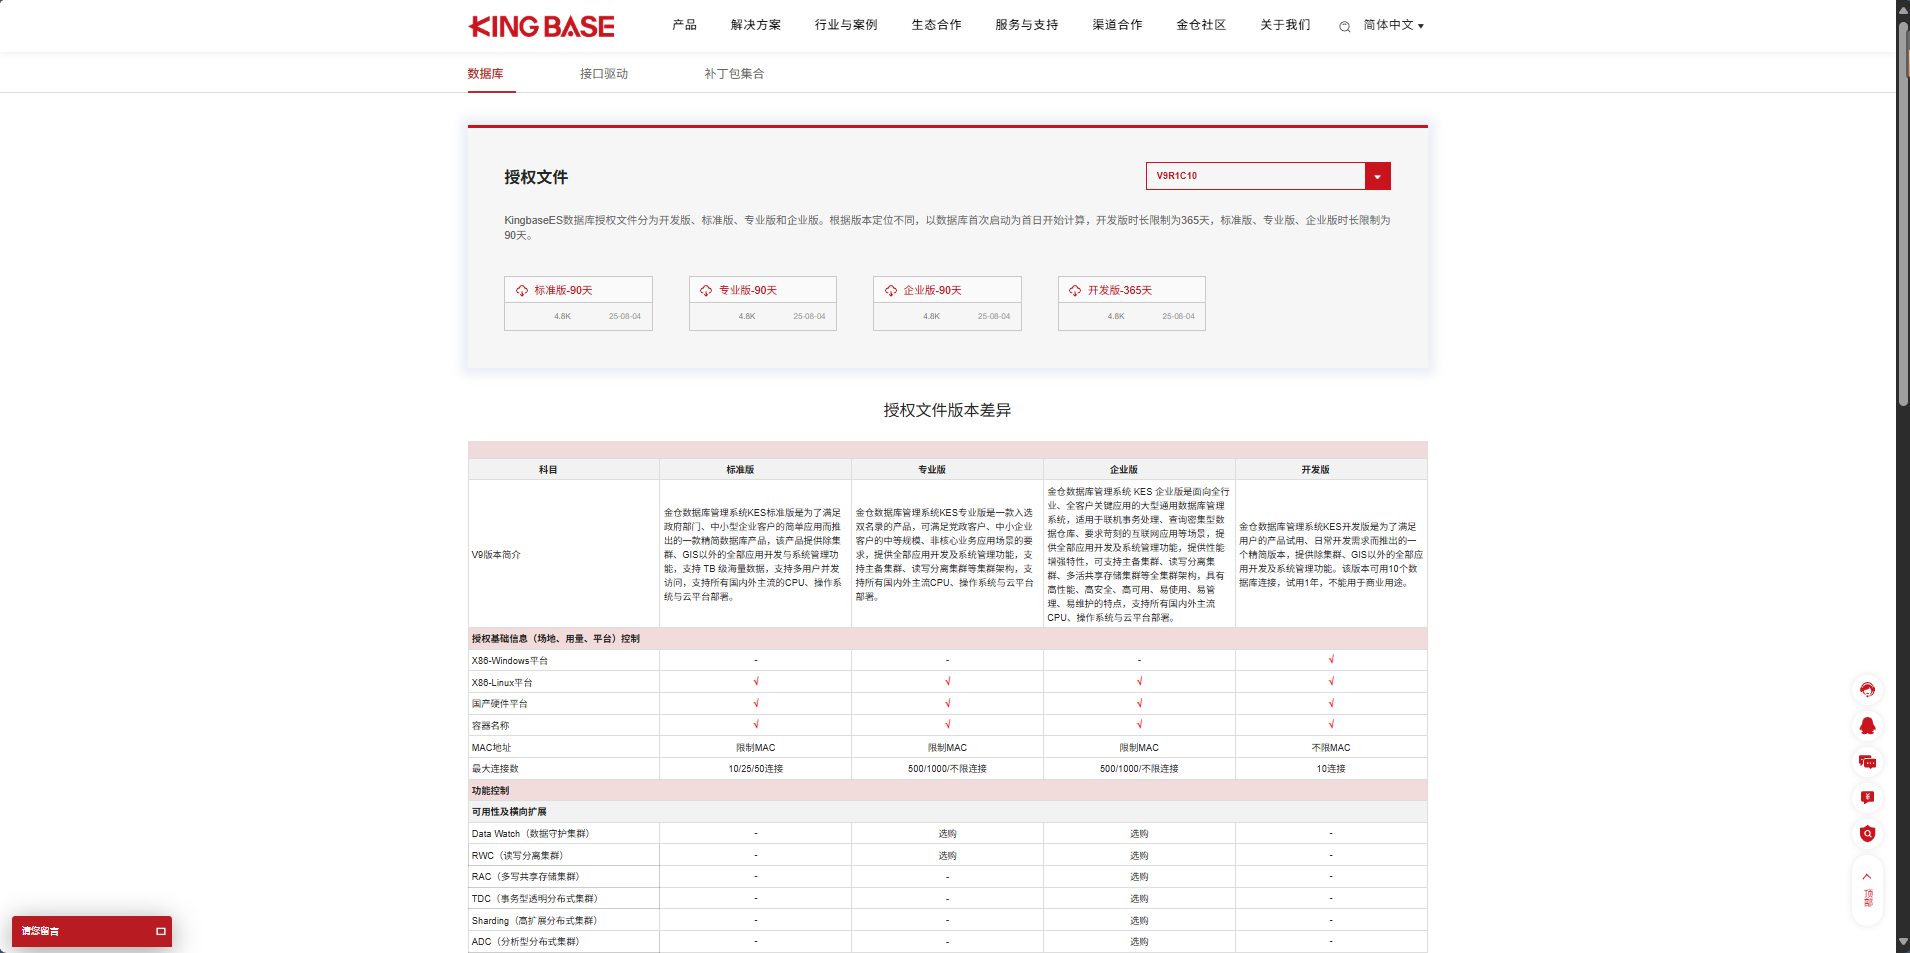Viewport: 1910px width, 953px height.
Task: Switch to the 接口驱动 tab
Action: (603, 73)
